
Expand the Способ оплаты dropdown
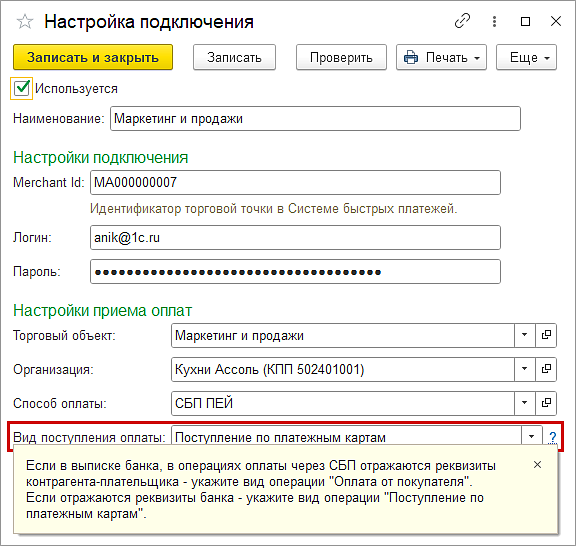525,403
